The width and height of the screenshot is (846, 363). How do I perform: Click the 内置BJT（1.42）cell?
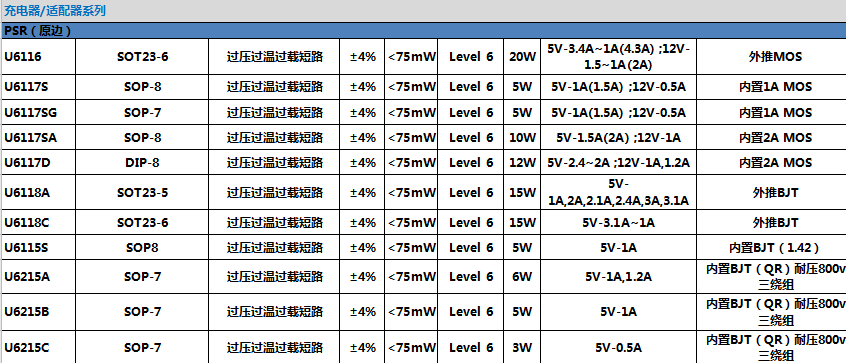point(772,247)
